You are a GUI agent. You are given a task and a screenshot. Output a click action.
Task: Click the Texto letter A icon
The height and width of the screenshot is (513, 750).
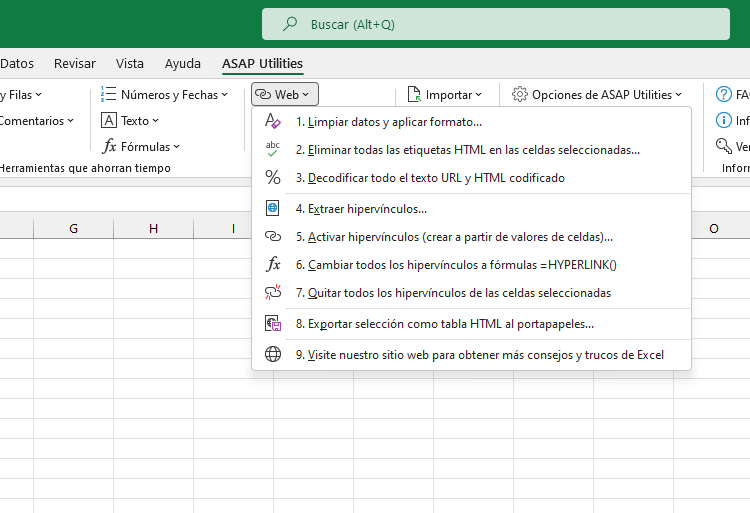click(109, 120)
